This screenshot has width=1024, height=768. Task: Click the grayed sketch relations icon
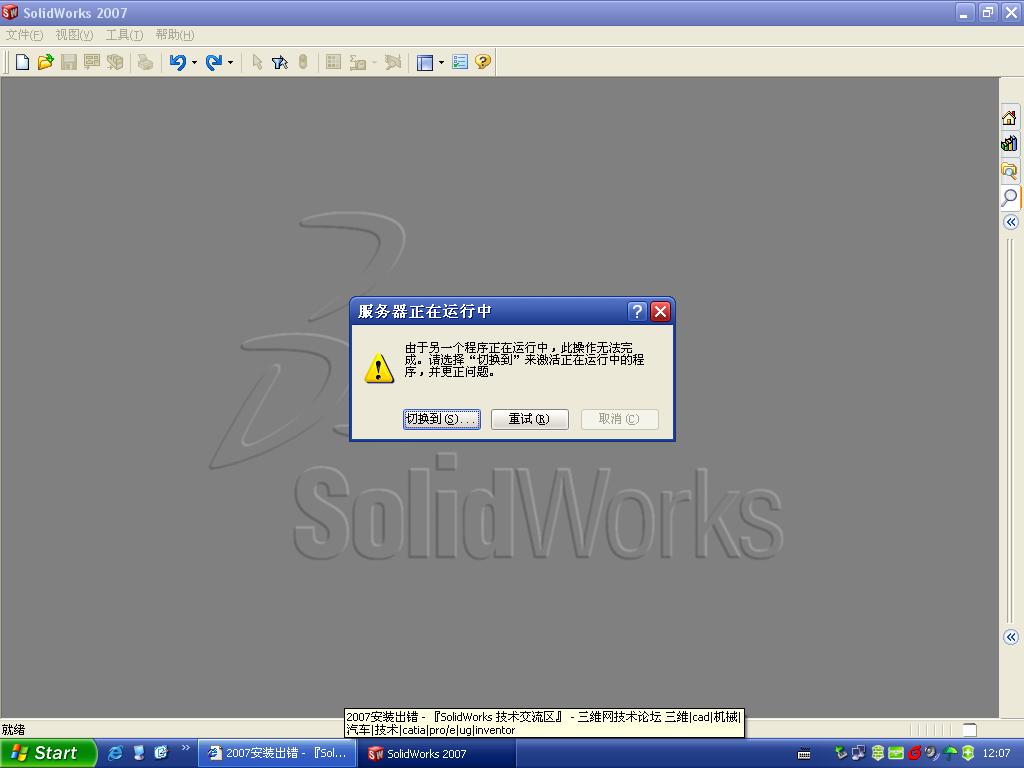(x=392, y=62)
